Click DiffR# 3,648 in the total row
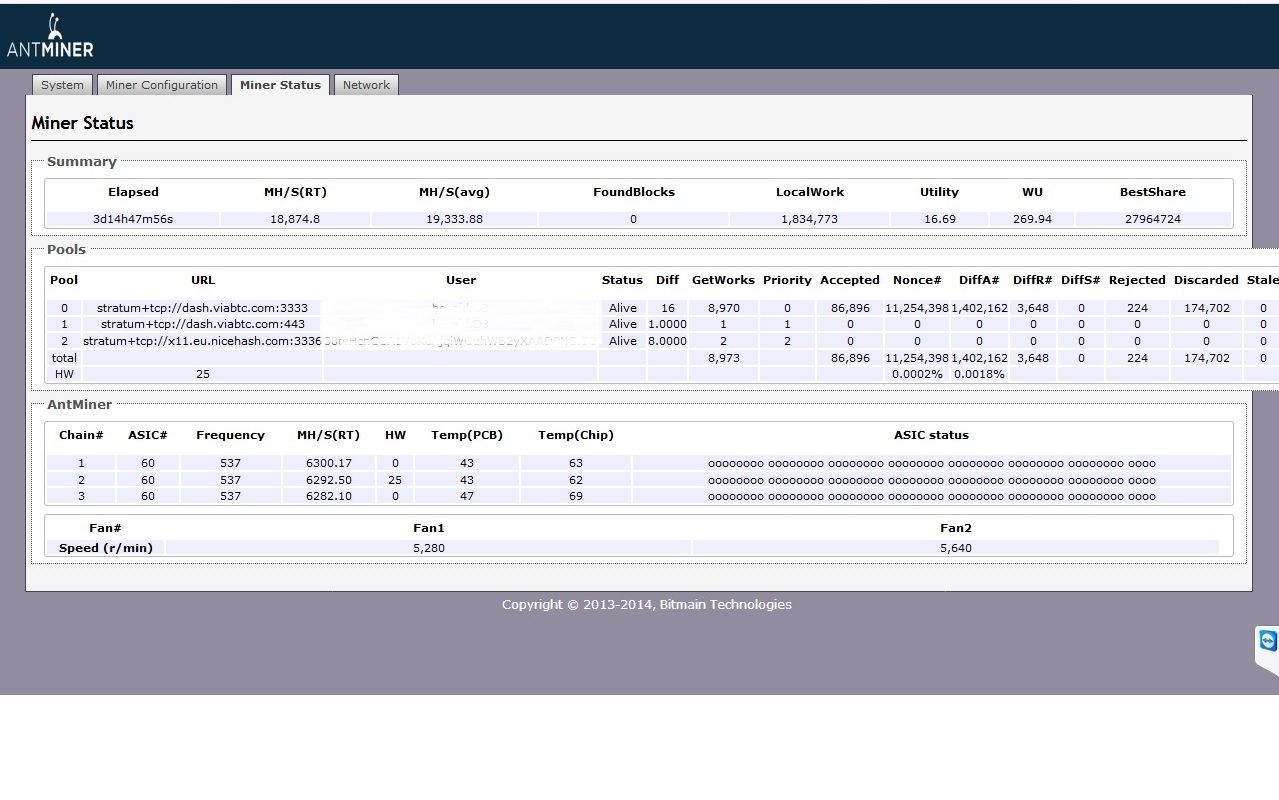 tap(1033, 358)
